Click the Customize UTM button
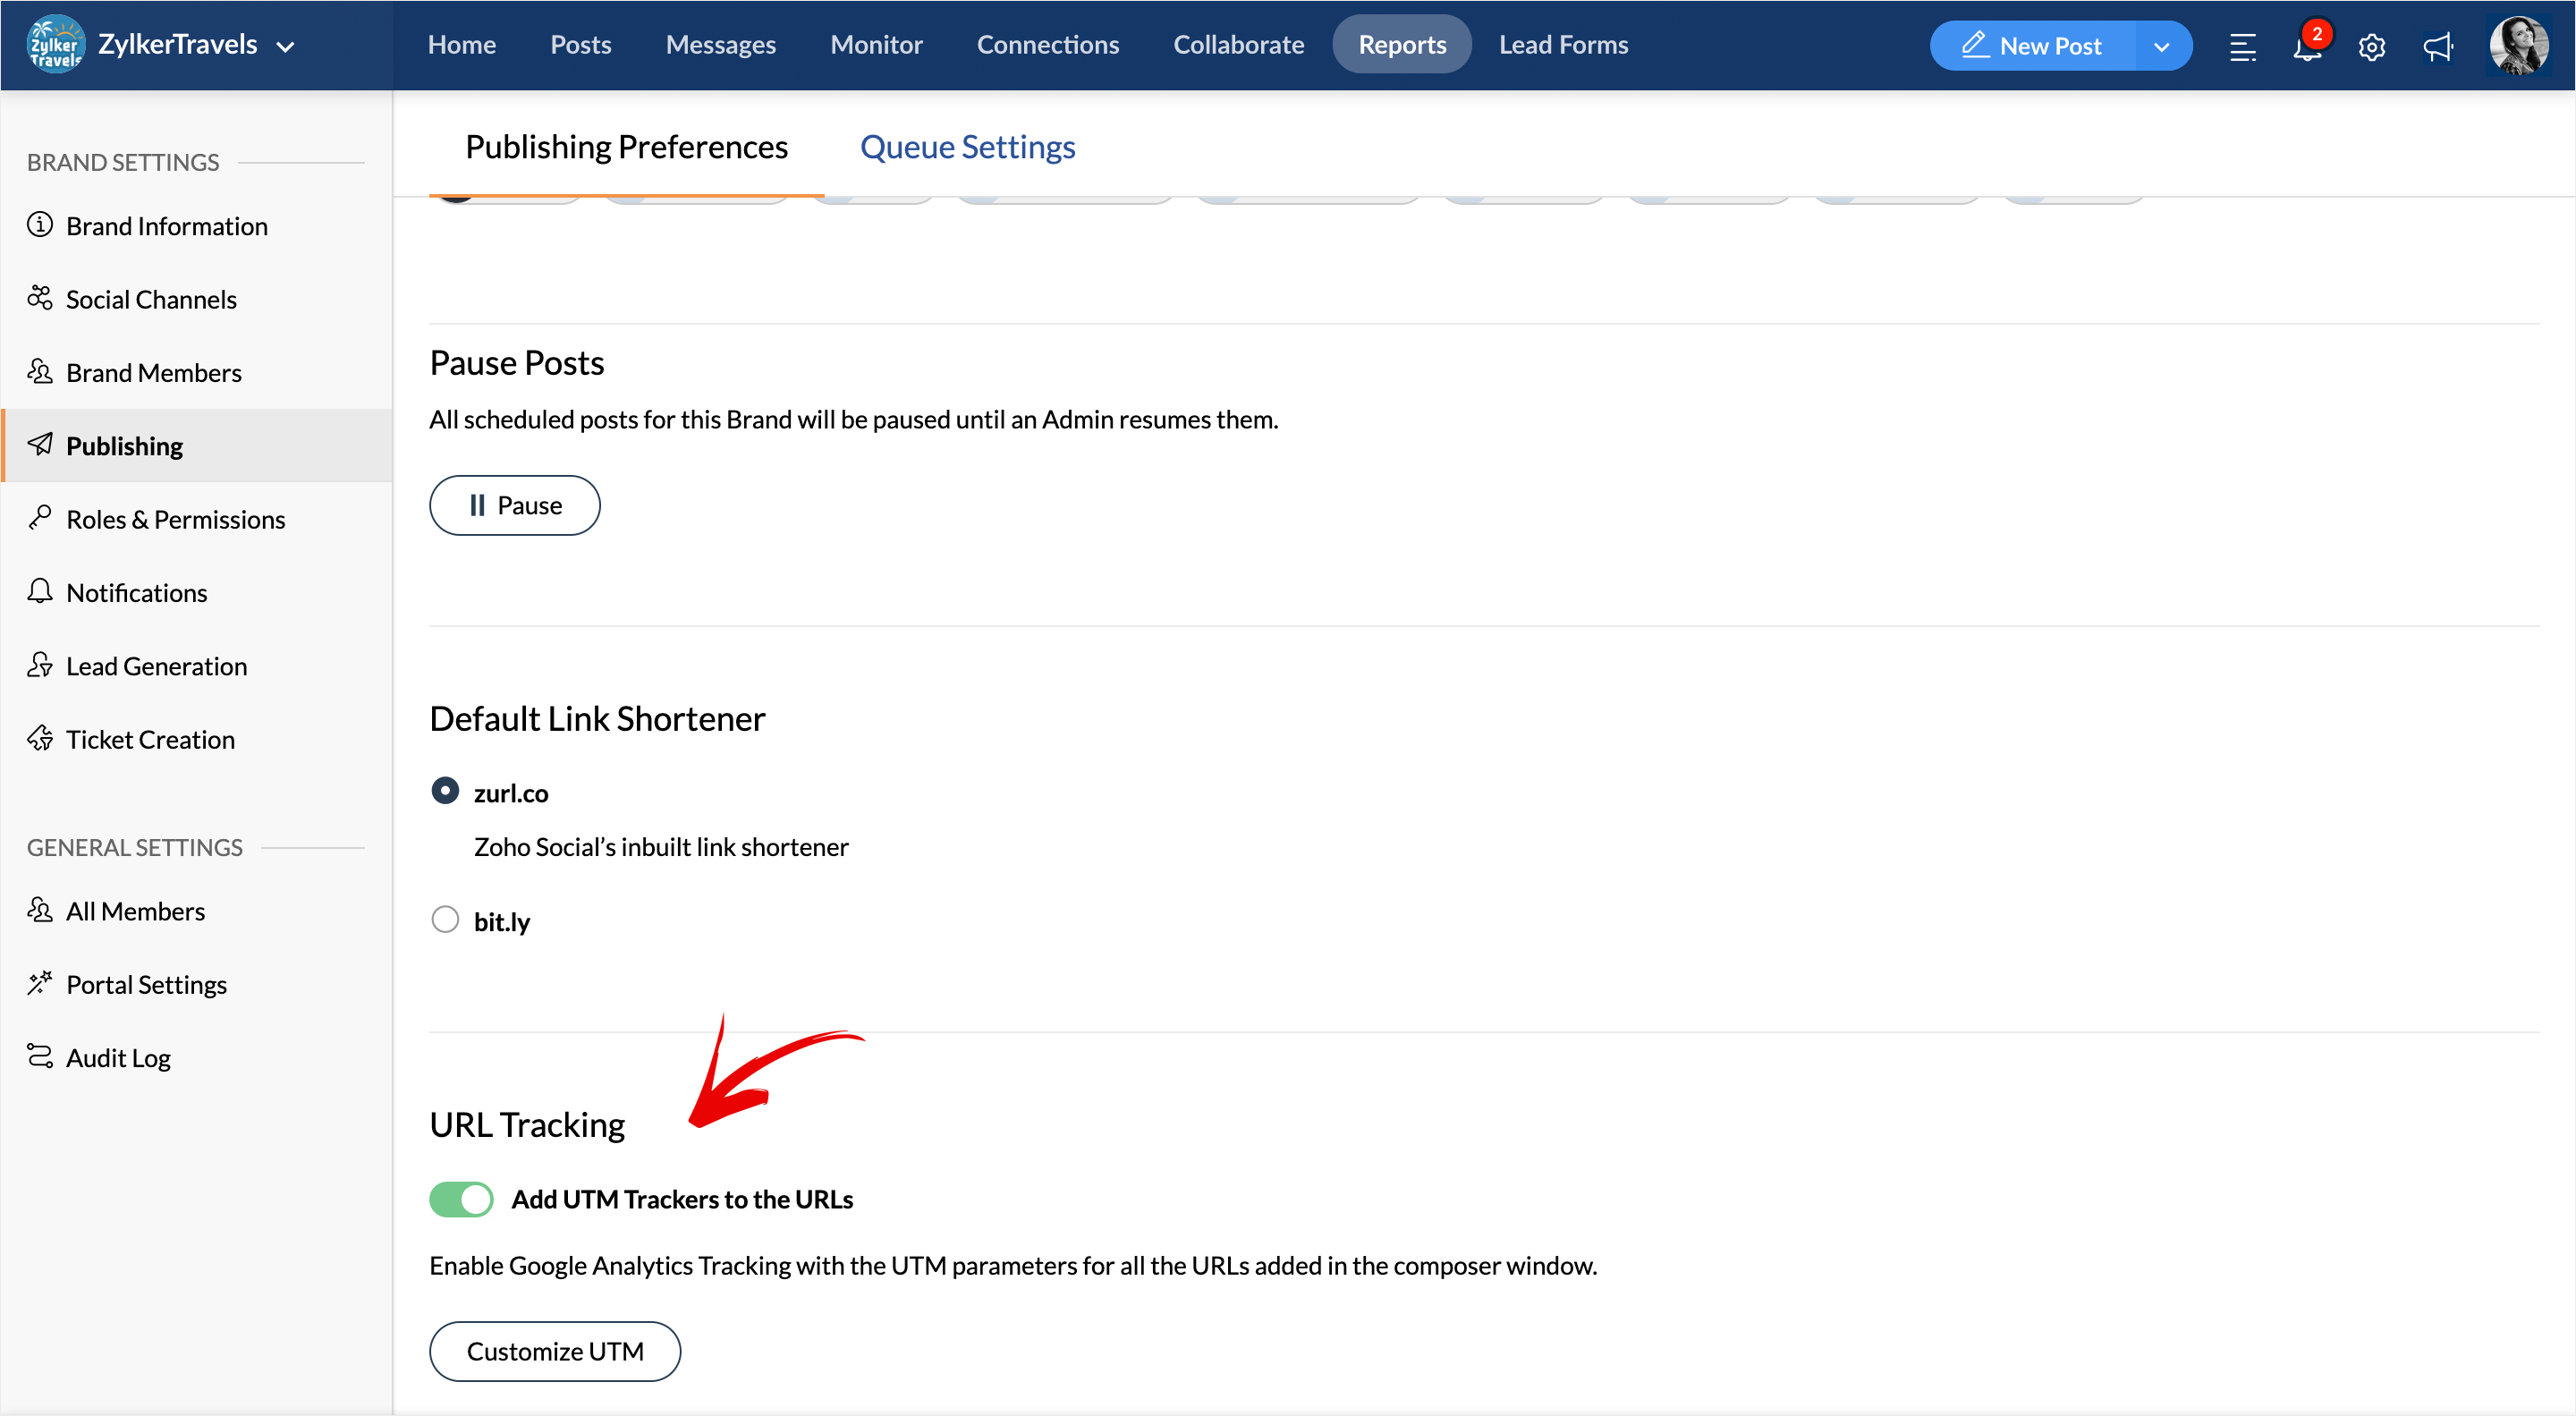 click(555, 1351)
